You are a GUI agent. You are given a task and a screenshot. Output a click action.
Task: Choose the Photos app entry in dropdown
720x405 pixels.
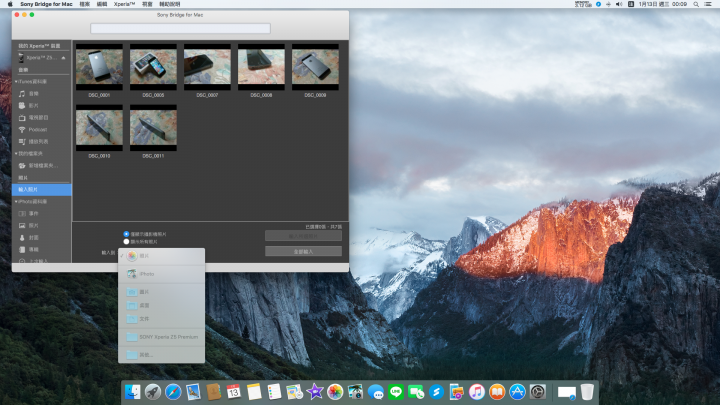click(x=161, y=256)
